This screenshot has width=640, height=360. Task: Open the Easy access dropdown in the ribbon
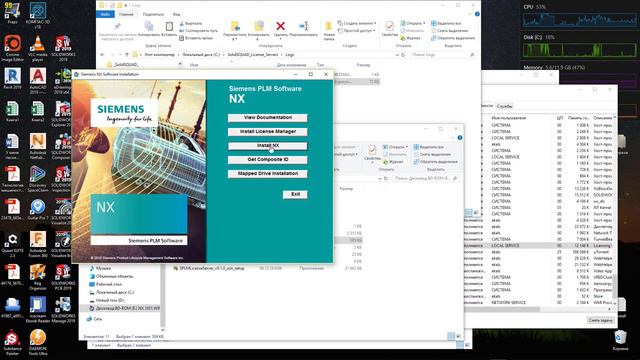pyautogui.click(x=356, y=31)
